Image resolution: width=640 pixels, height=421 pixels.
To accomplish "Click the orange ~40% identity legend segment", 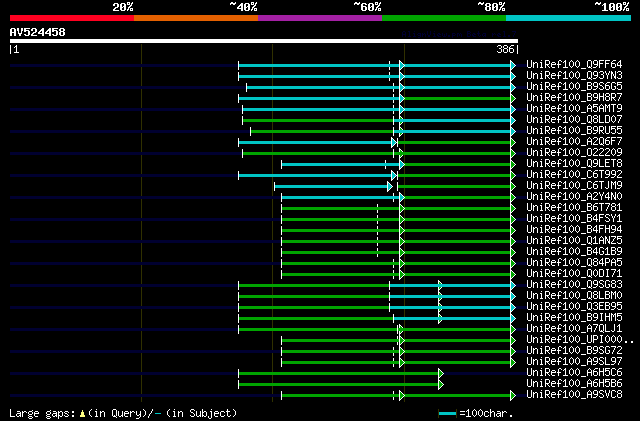I will pyautogui.click(x=196, y=18).
